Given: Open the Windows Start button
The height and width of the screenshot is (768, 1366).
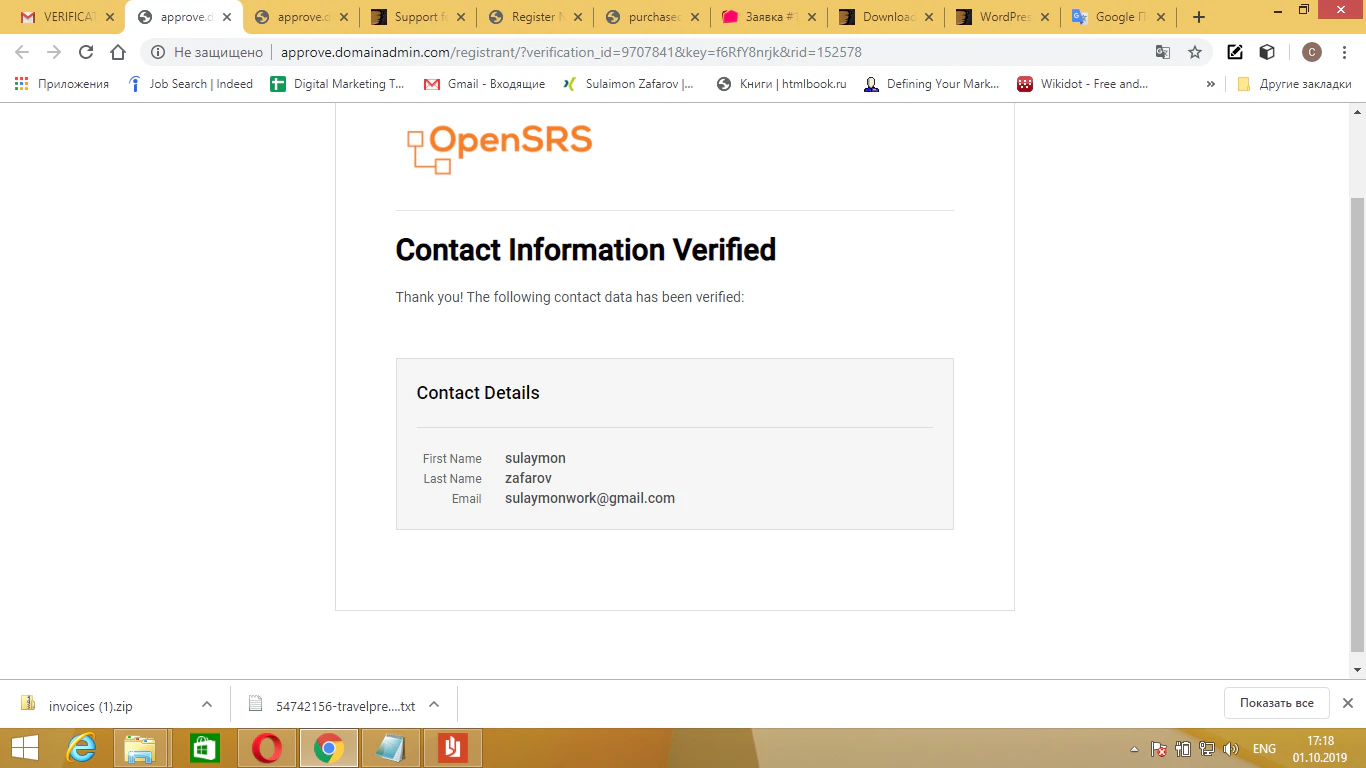Looking at the screenshot, I should [25, 748].
